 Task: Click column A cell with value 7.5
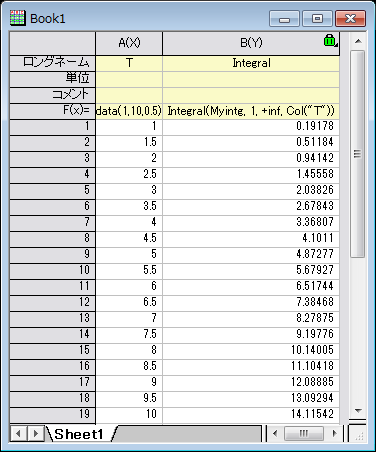click(129, 335)
